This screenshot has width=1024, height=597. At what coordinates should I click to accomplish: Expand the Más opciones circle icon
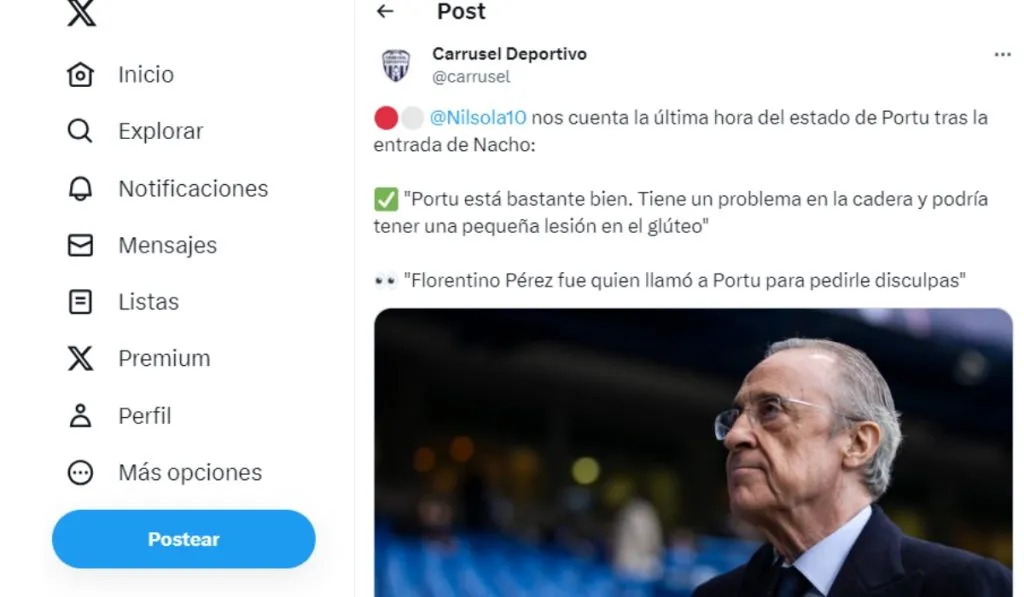click(x=80, y=472)
